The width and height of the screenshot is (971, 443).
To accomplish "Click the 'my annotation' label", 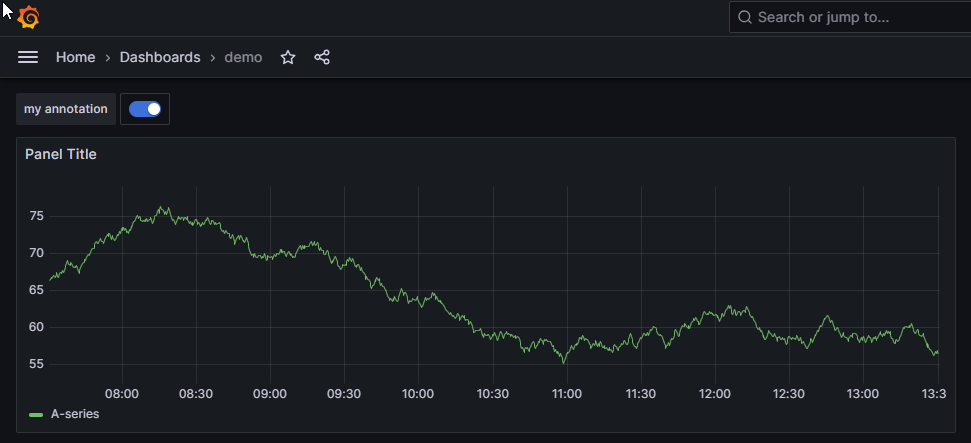I will [x=66, y=109].
